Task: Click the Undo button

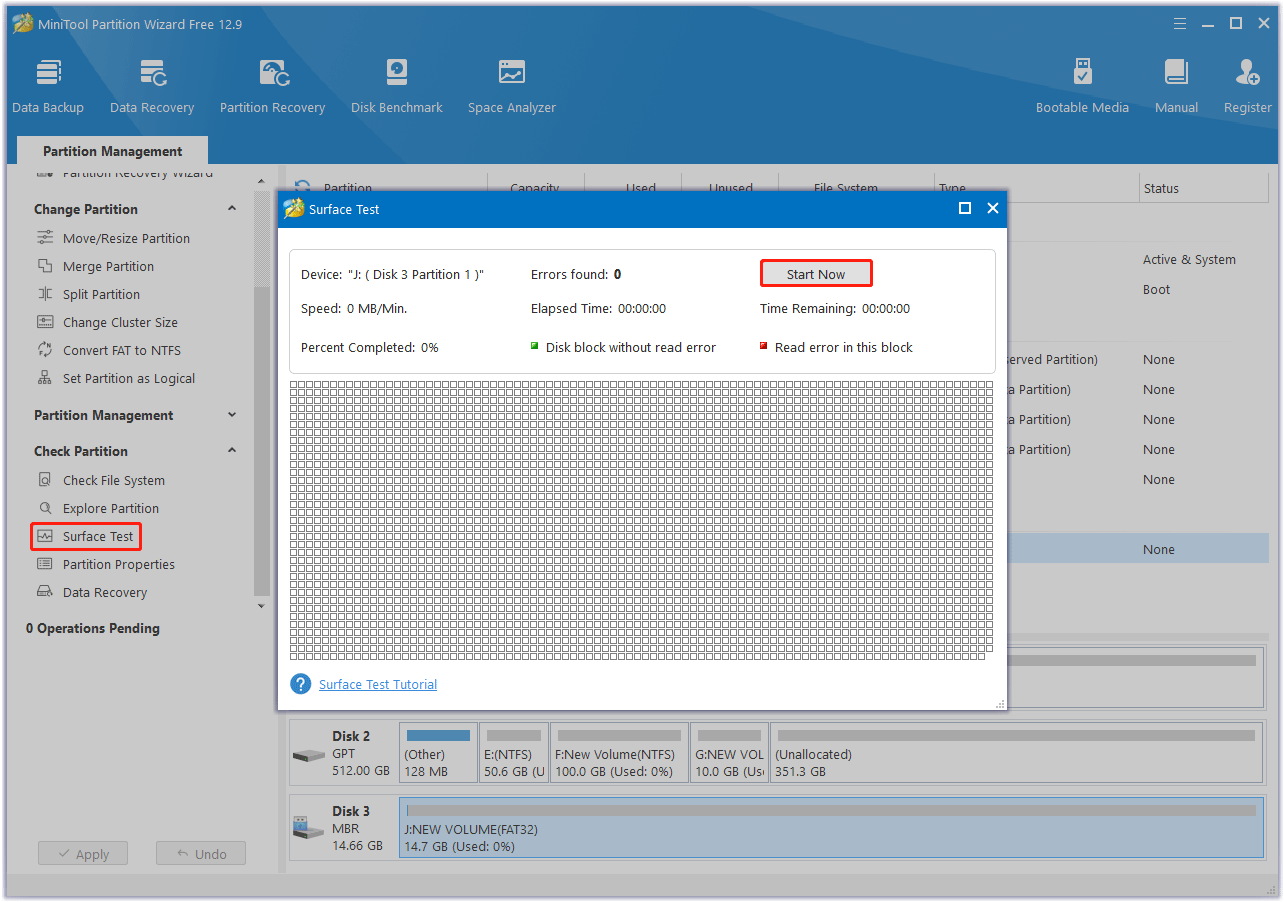Action: click(200, 854)
